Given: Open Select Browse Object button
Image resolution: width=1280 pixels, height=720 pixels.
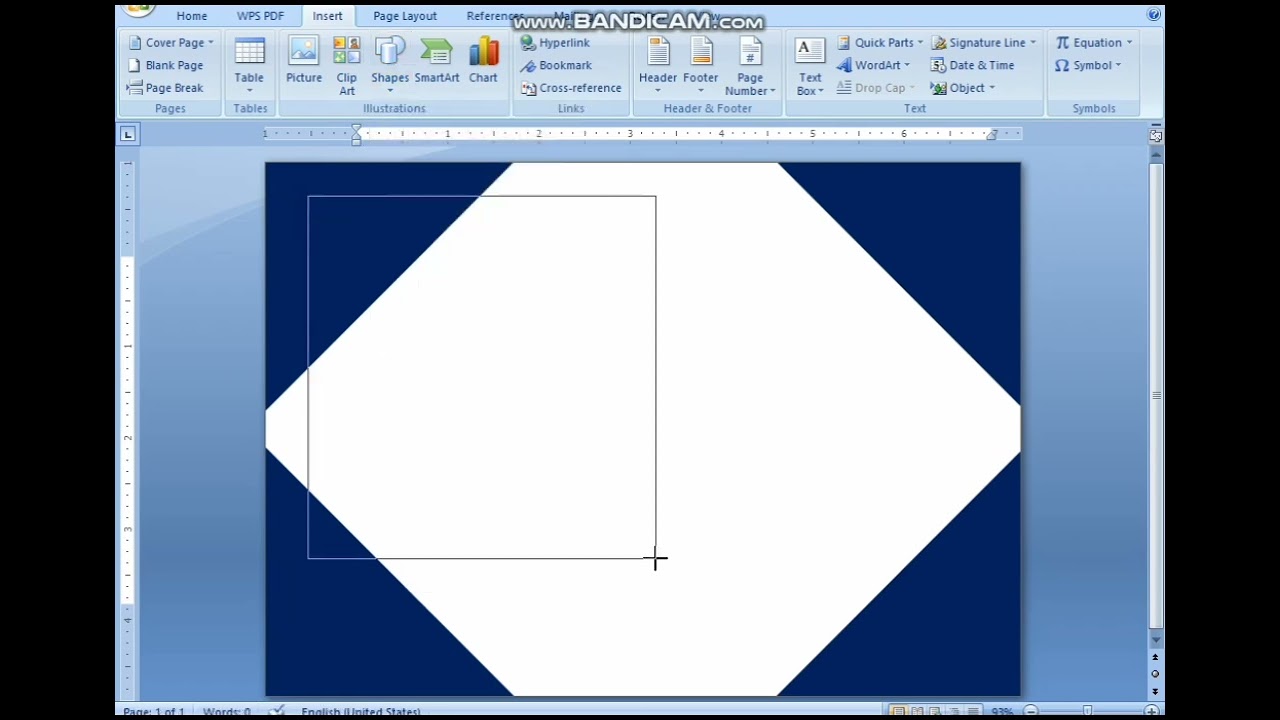Looking at the screenshot, I should click(x=1155, y=674).
